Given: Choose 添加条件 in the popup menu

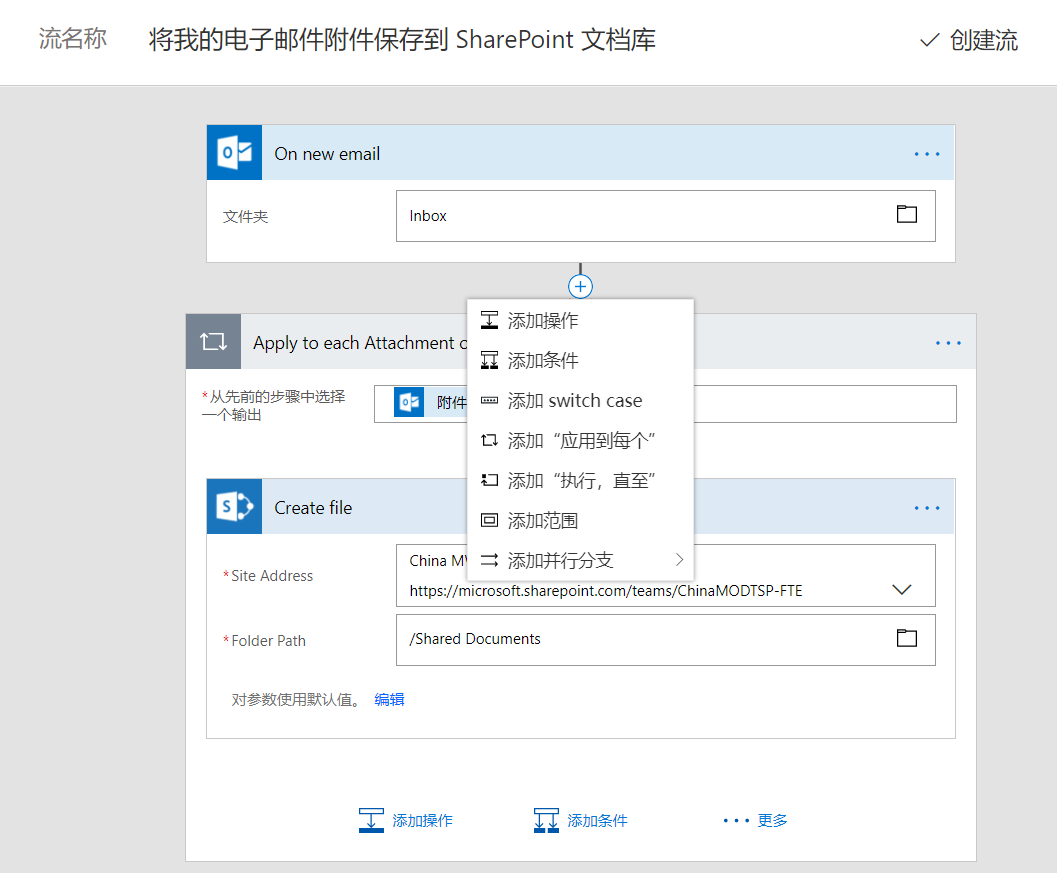Looking at the screenshot, I should pyautogui.click(x=542, y=361).
